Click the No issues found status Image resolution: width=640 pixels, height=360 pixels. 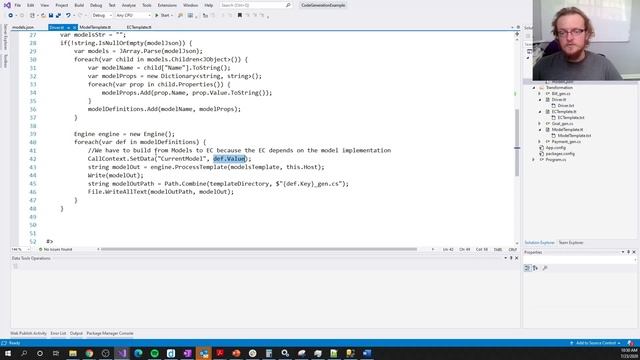tap(56, 249)
